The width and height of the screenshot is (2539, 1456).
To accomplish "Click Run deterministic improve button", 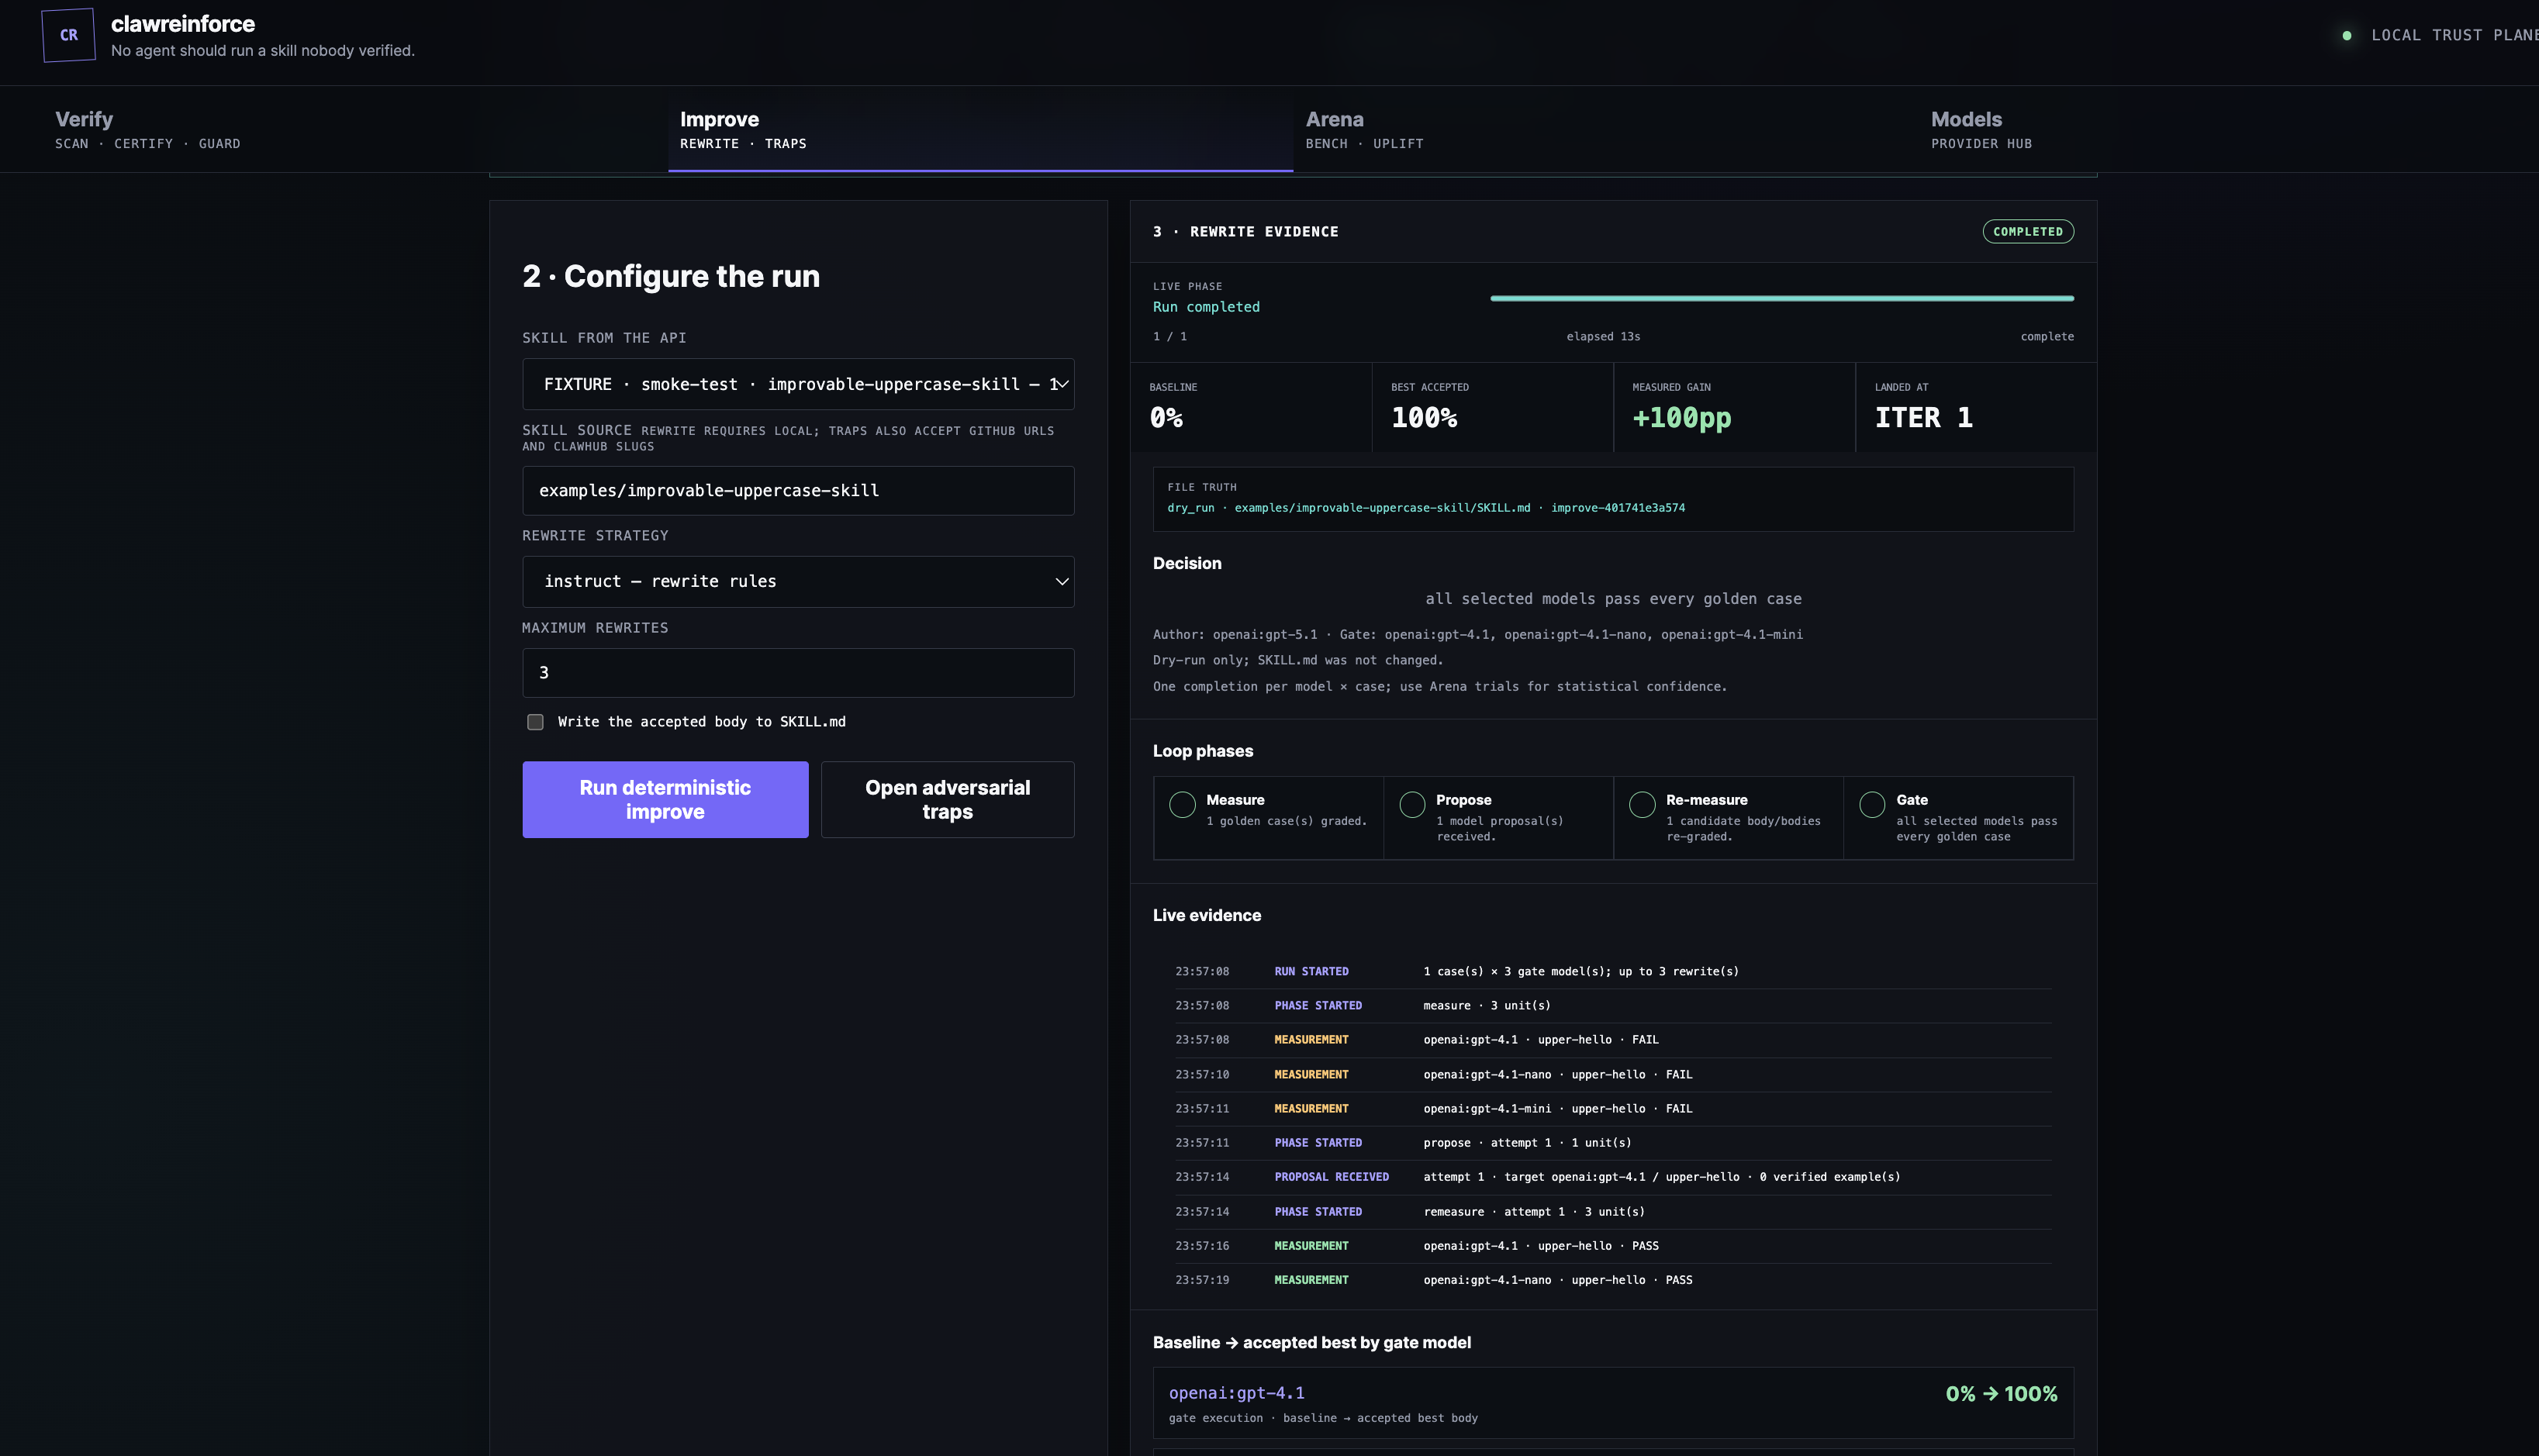I will tap(665, 799).
